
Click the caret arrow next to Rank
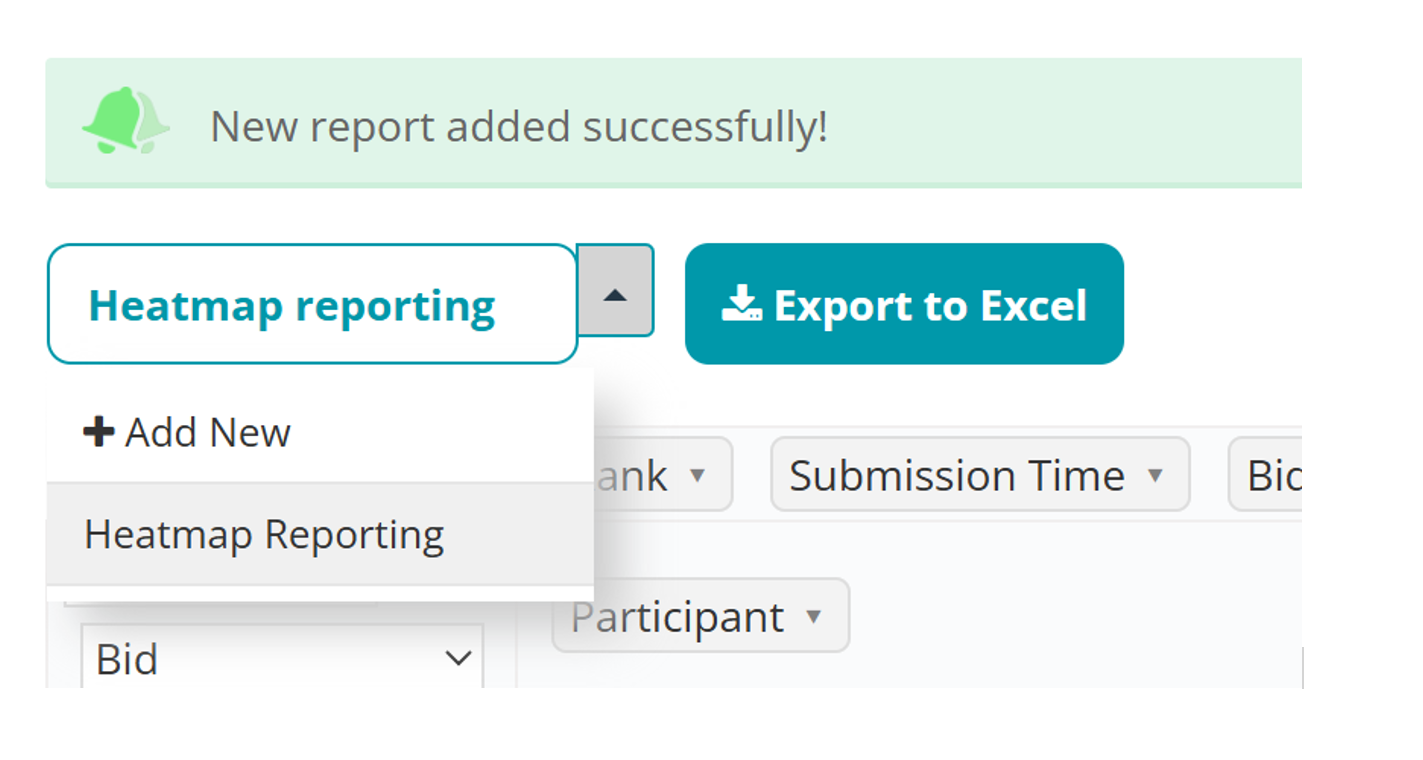click(x=698, y=475)
